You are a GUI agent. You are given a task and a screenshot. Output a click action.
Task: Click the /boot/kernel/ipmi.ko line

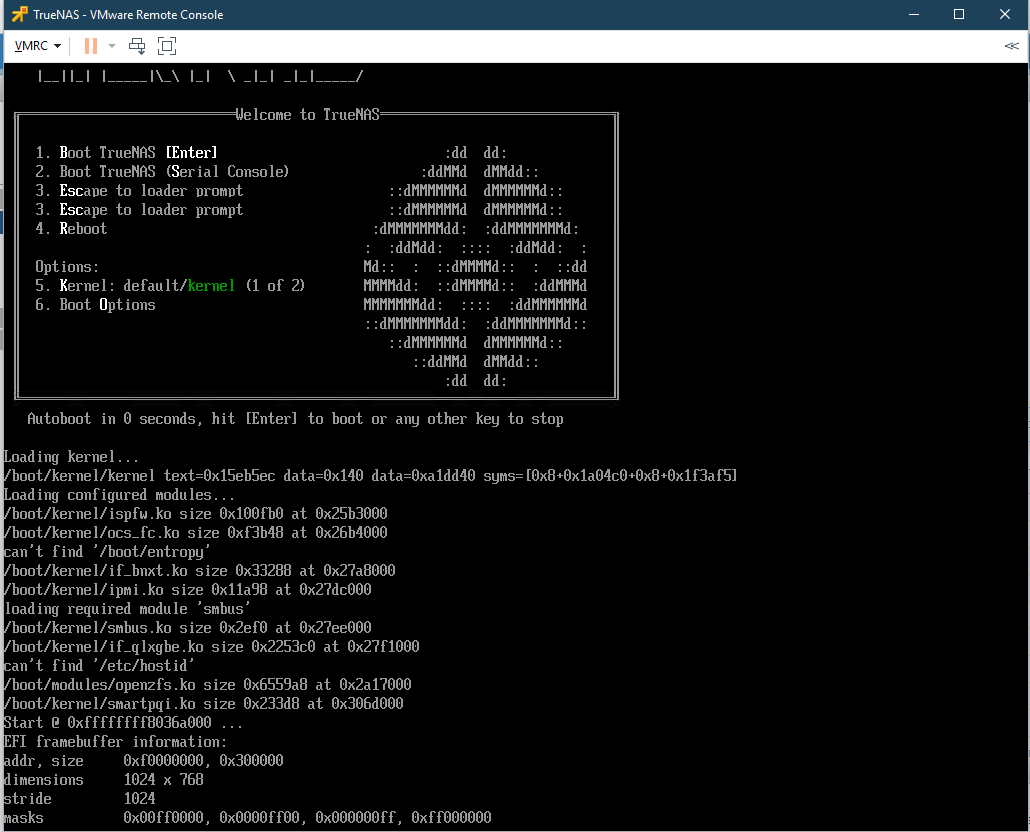(188, 590)
